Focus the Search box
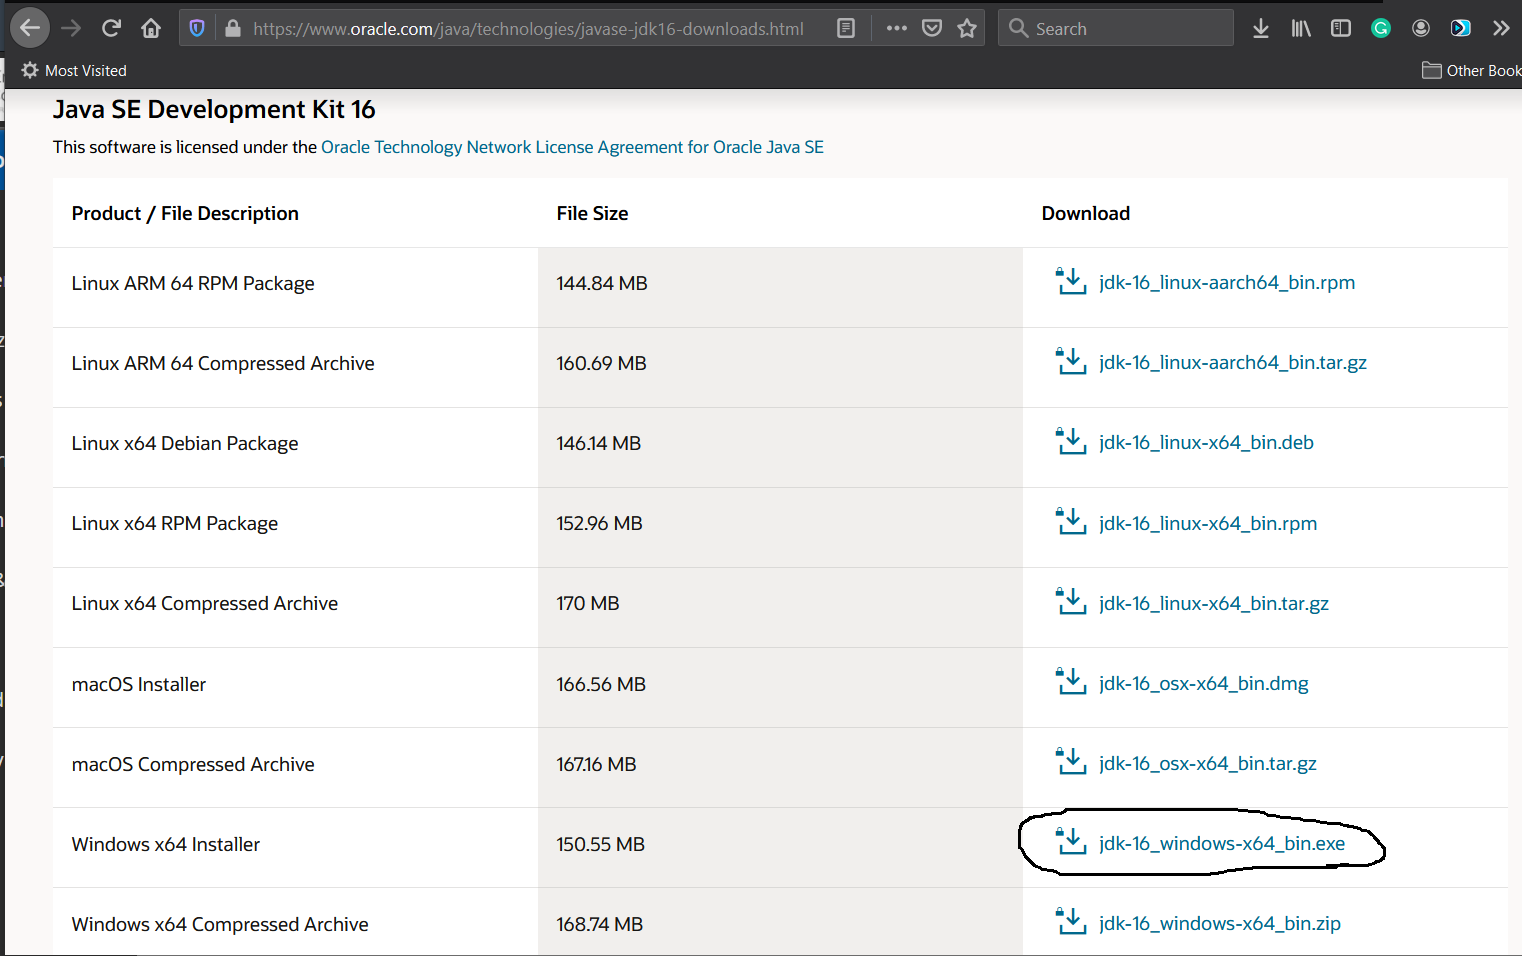This screenshot has width=1522, height=956. [1116, 28]
